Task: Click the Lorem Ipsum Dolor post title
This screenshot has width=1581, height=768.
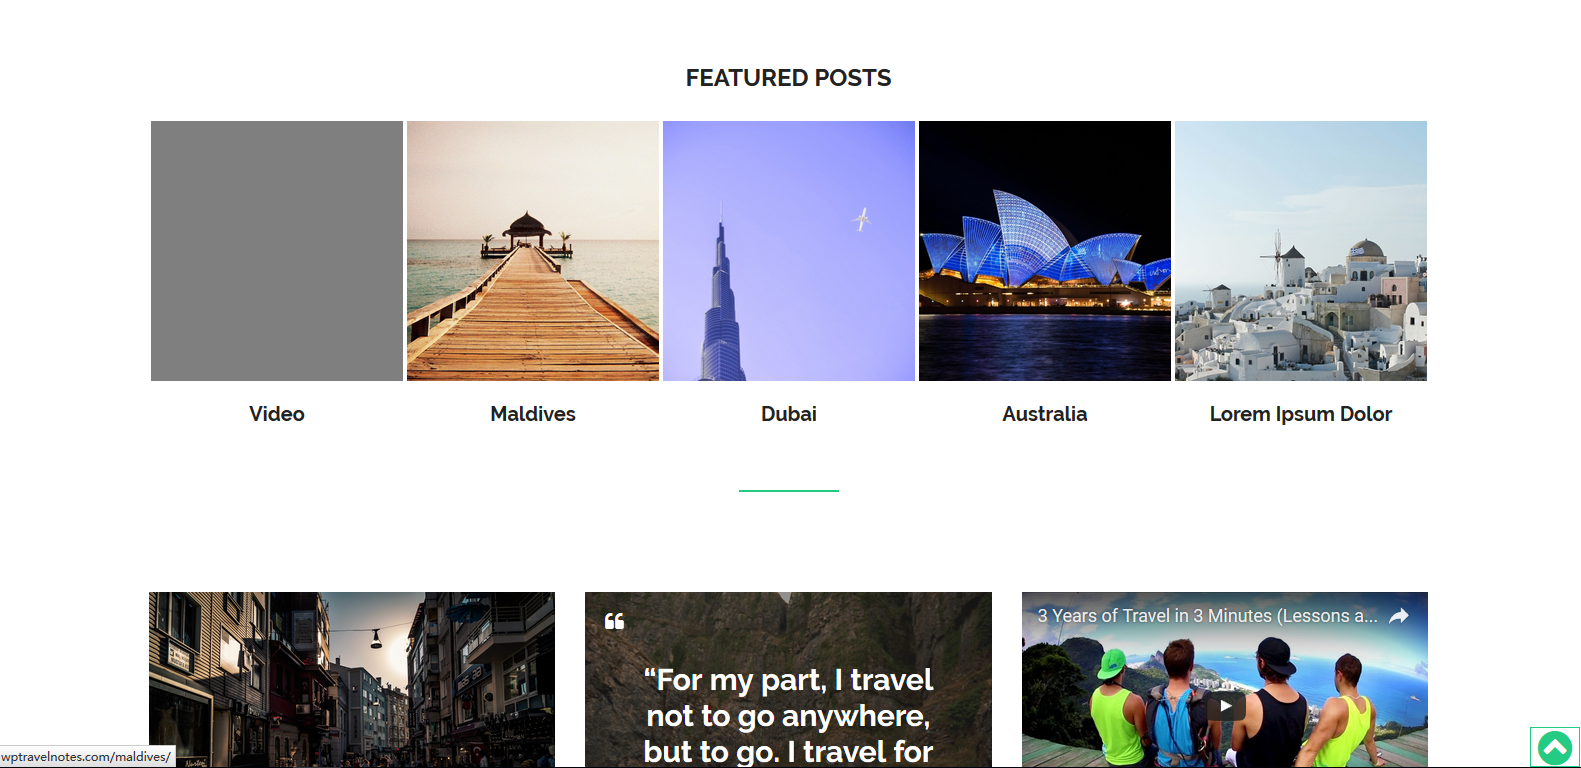Action: (x=1301, y=414)
